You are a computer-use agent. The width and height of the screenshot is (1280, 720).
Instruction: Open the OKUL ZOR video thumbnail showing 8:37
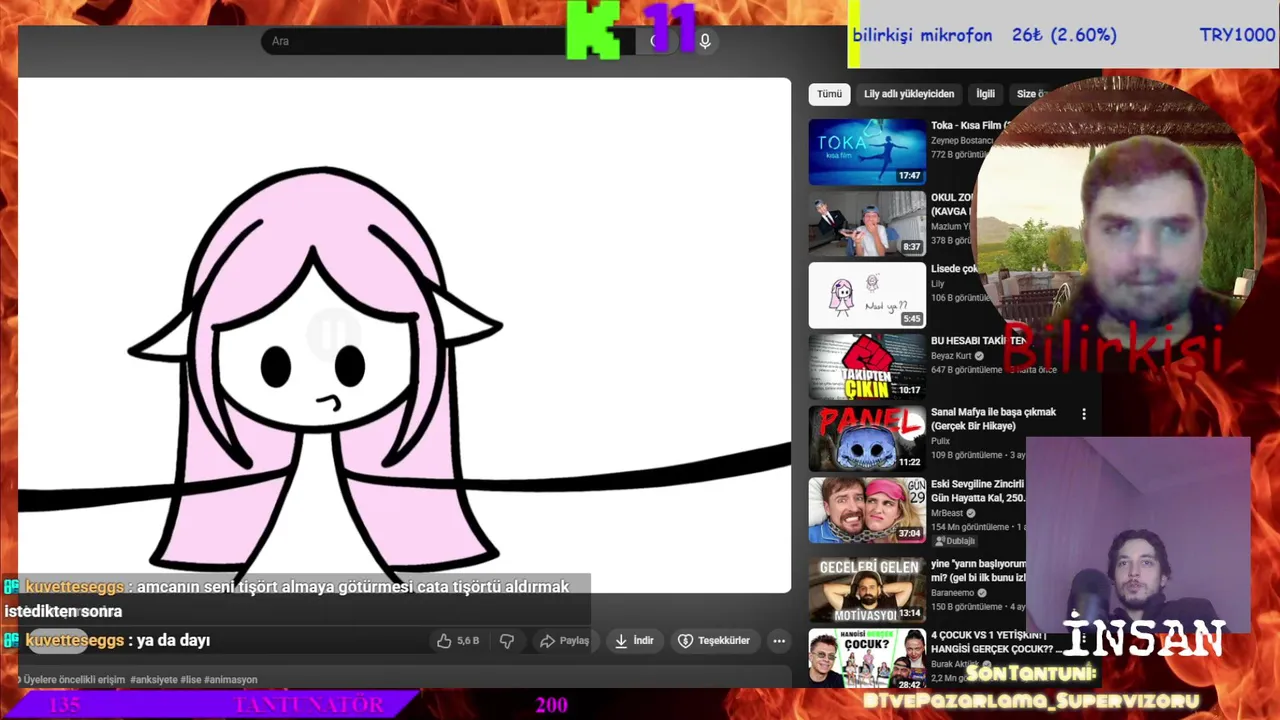coord(867,224)
